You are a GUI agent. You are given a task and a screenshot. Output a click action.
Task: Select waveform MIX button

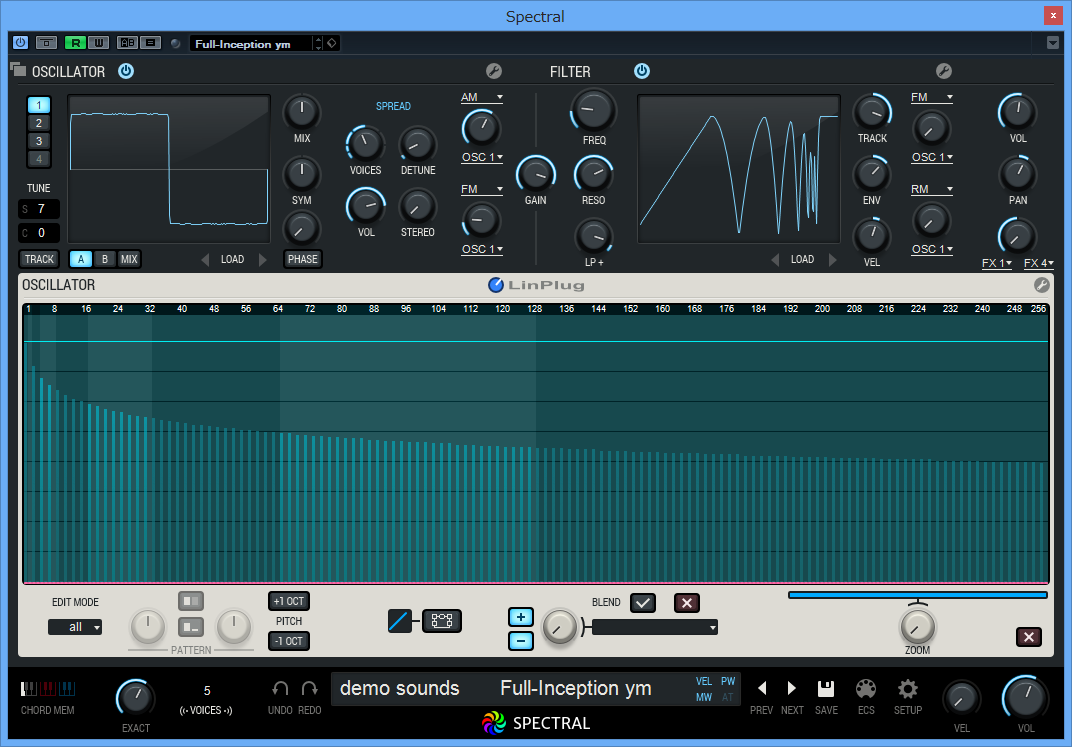(x=129, y=259)
